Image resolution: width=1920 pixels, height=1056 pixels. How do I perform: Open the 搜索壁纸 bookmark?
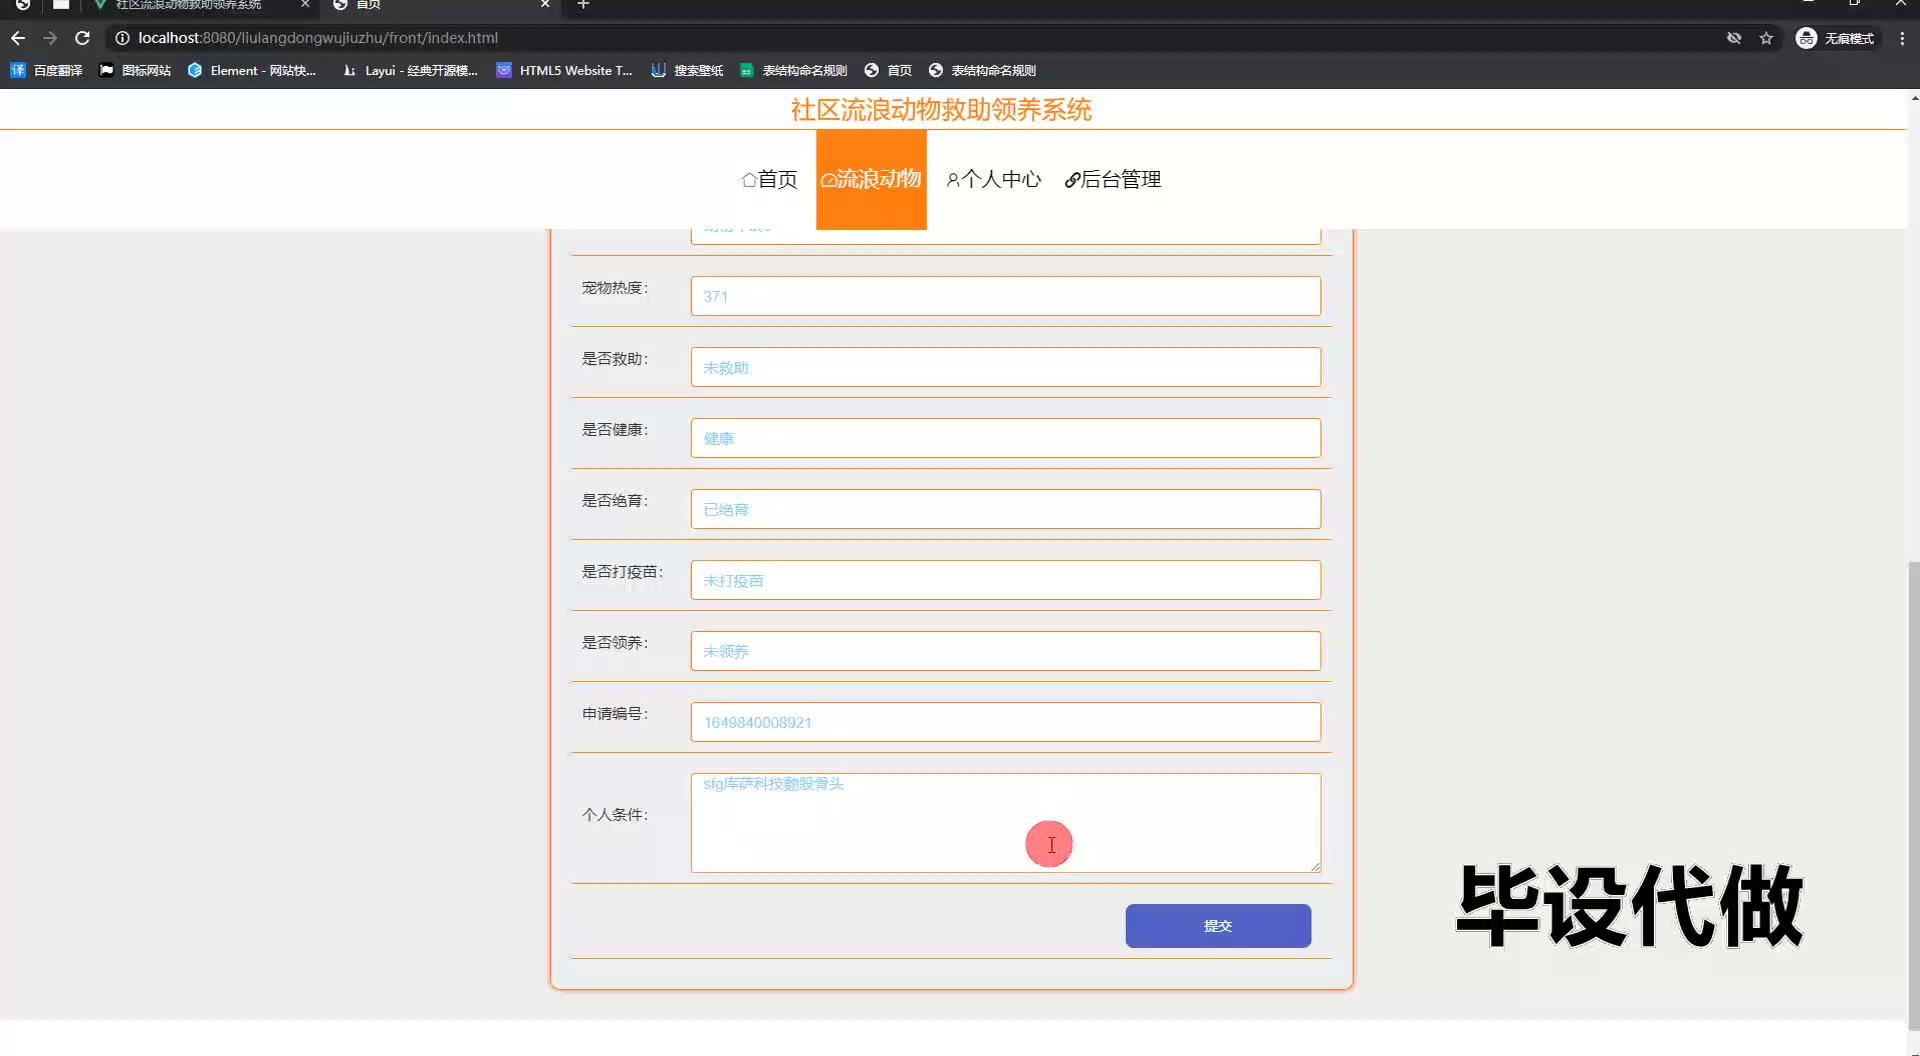687,70
